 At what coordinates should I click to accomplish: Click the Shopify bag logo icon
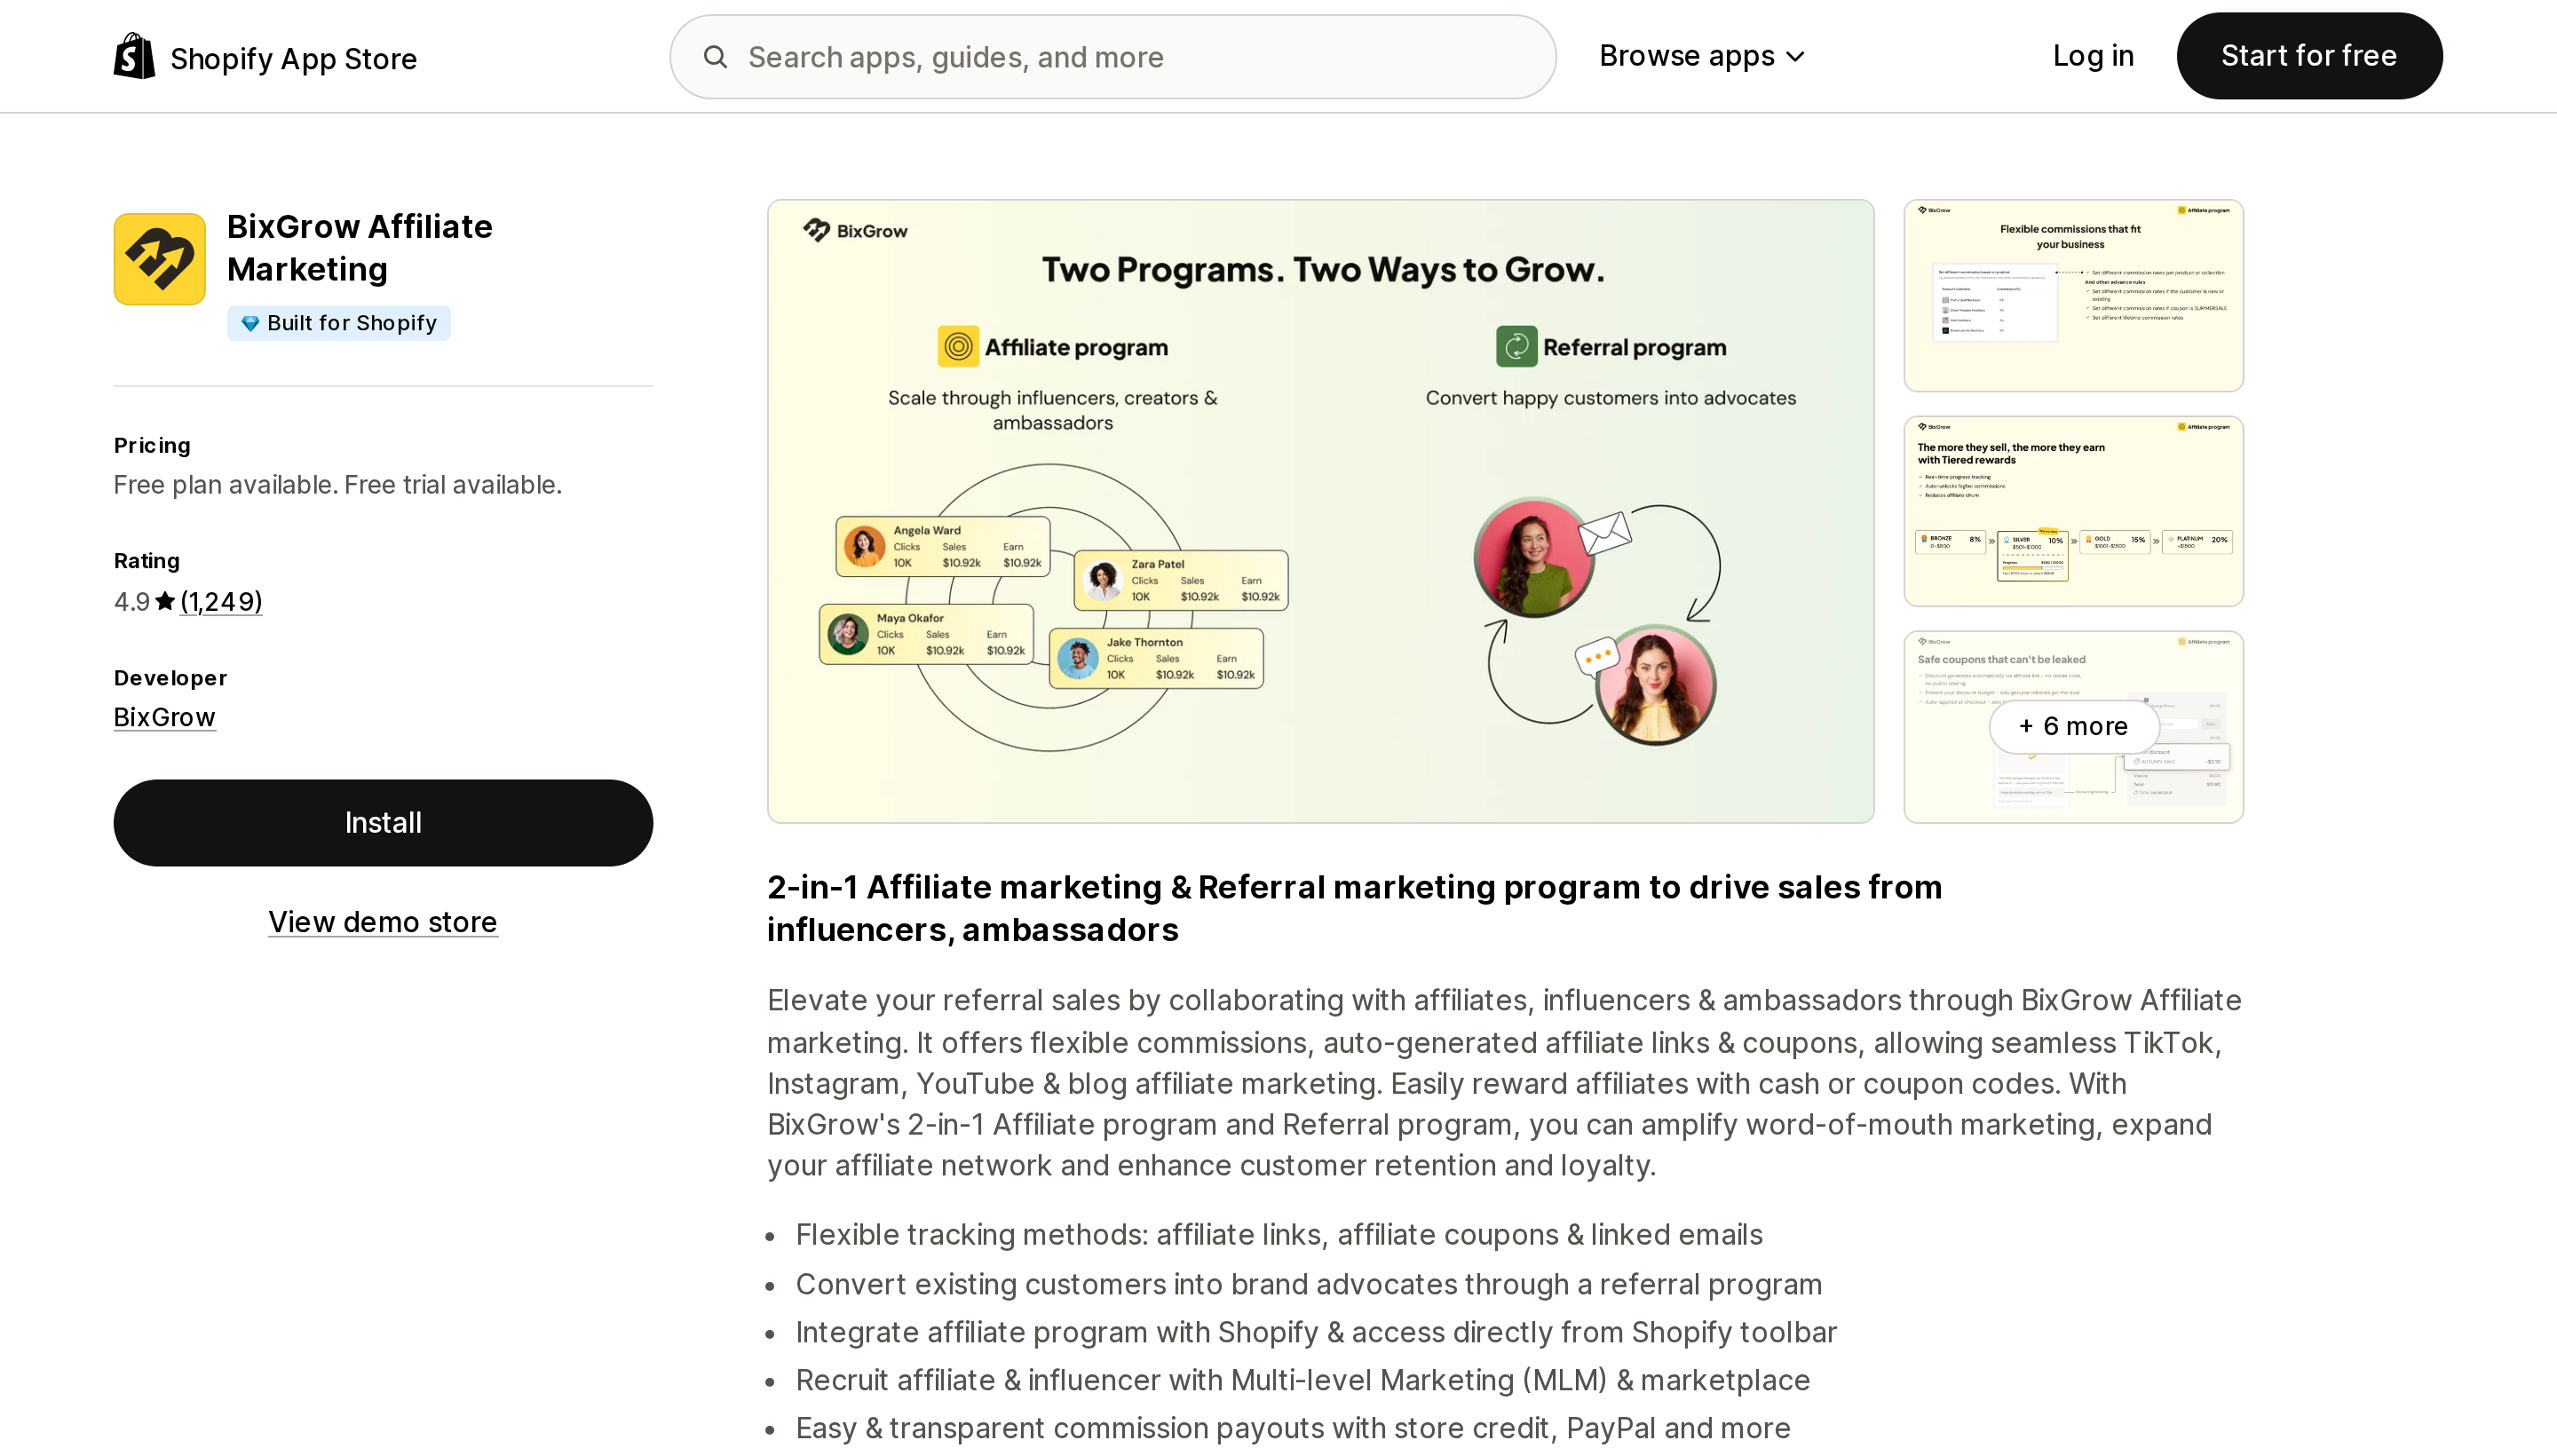click(134, 56)
